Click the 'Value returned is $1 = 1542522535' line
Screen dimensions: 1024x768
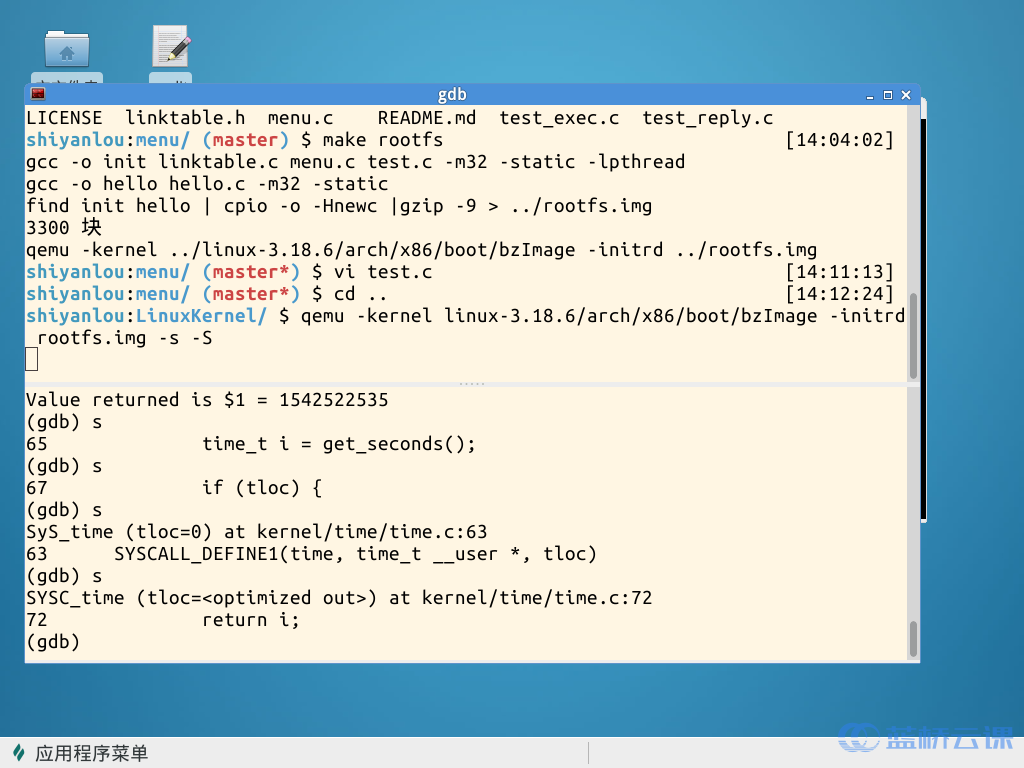click(207, 400)
